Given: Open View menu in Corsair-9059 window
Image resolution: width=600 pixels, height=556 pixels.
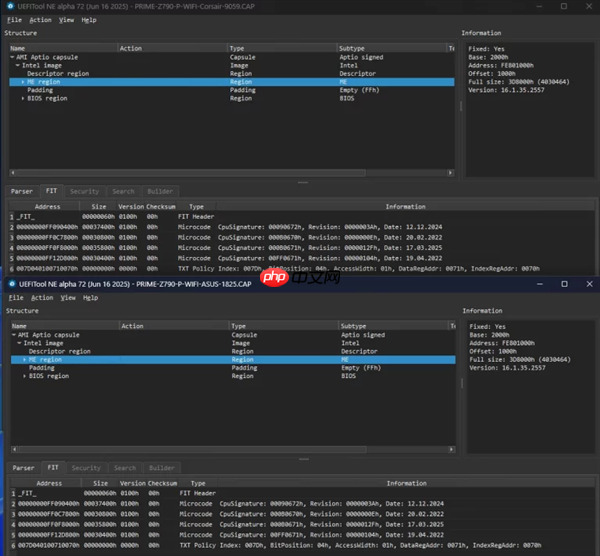Looking at the screenshot, I should [66, 20].
